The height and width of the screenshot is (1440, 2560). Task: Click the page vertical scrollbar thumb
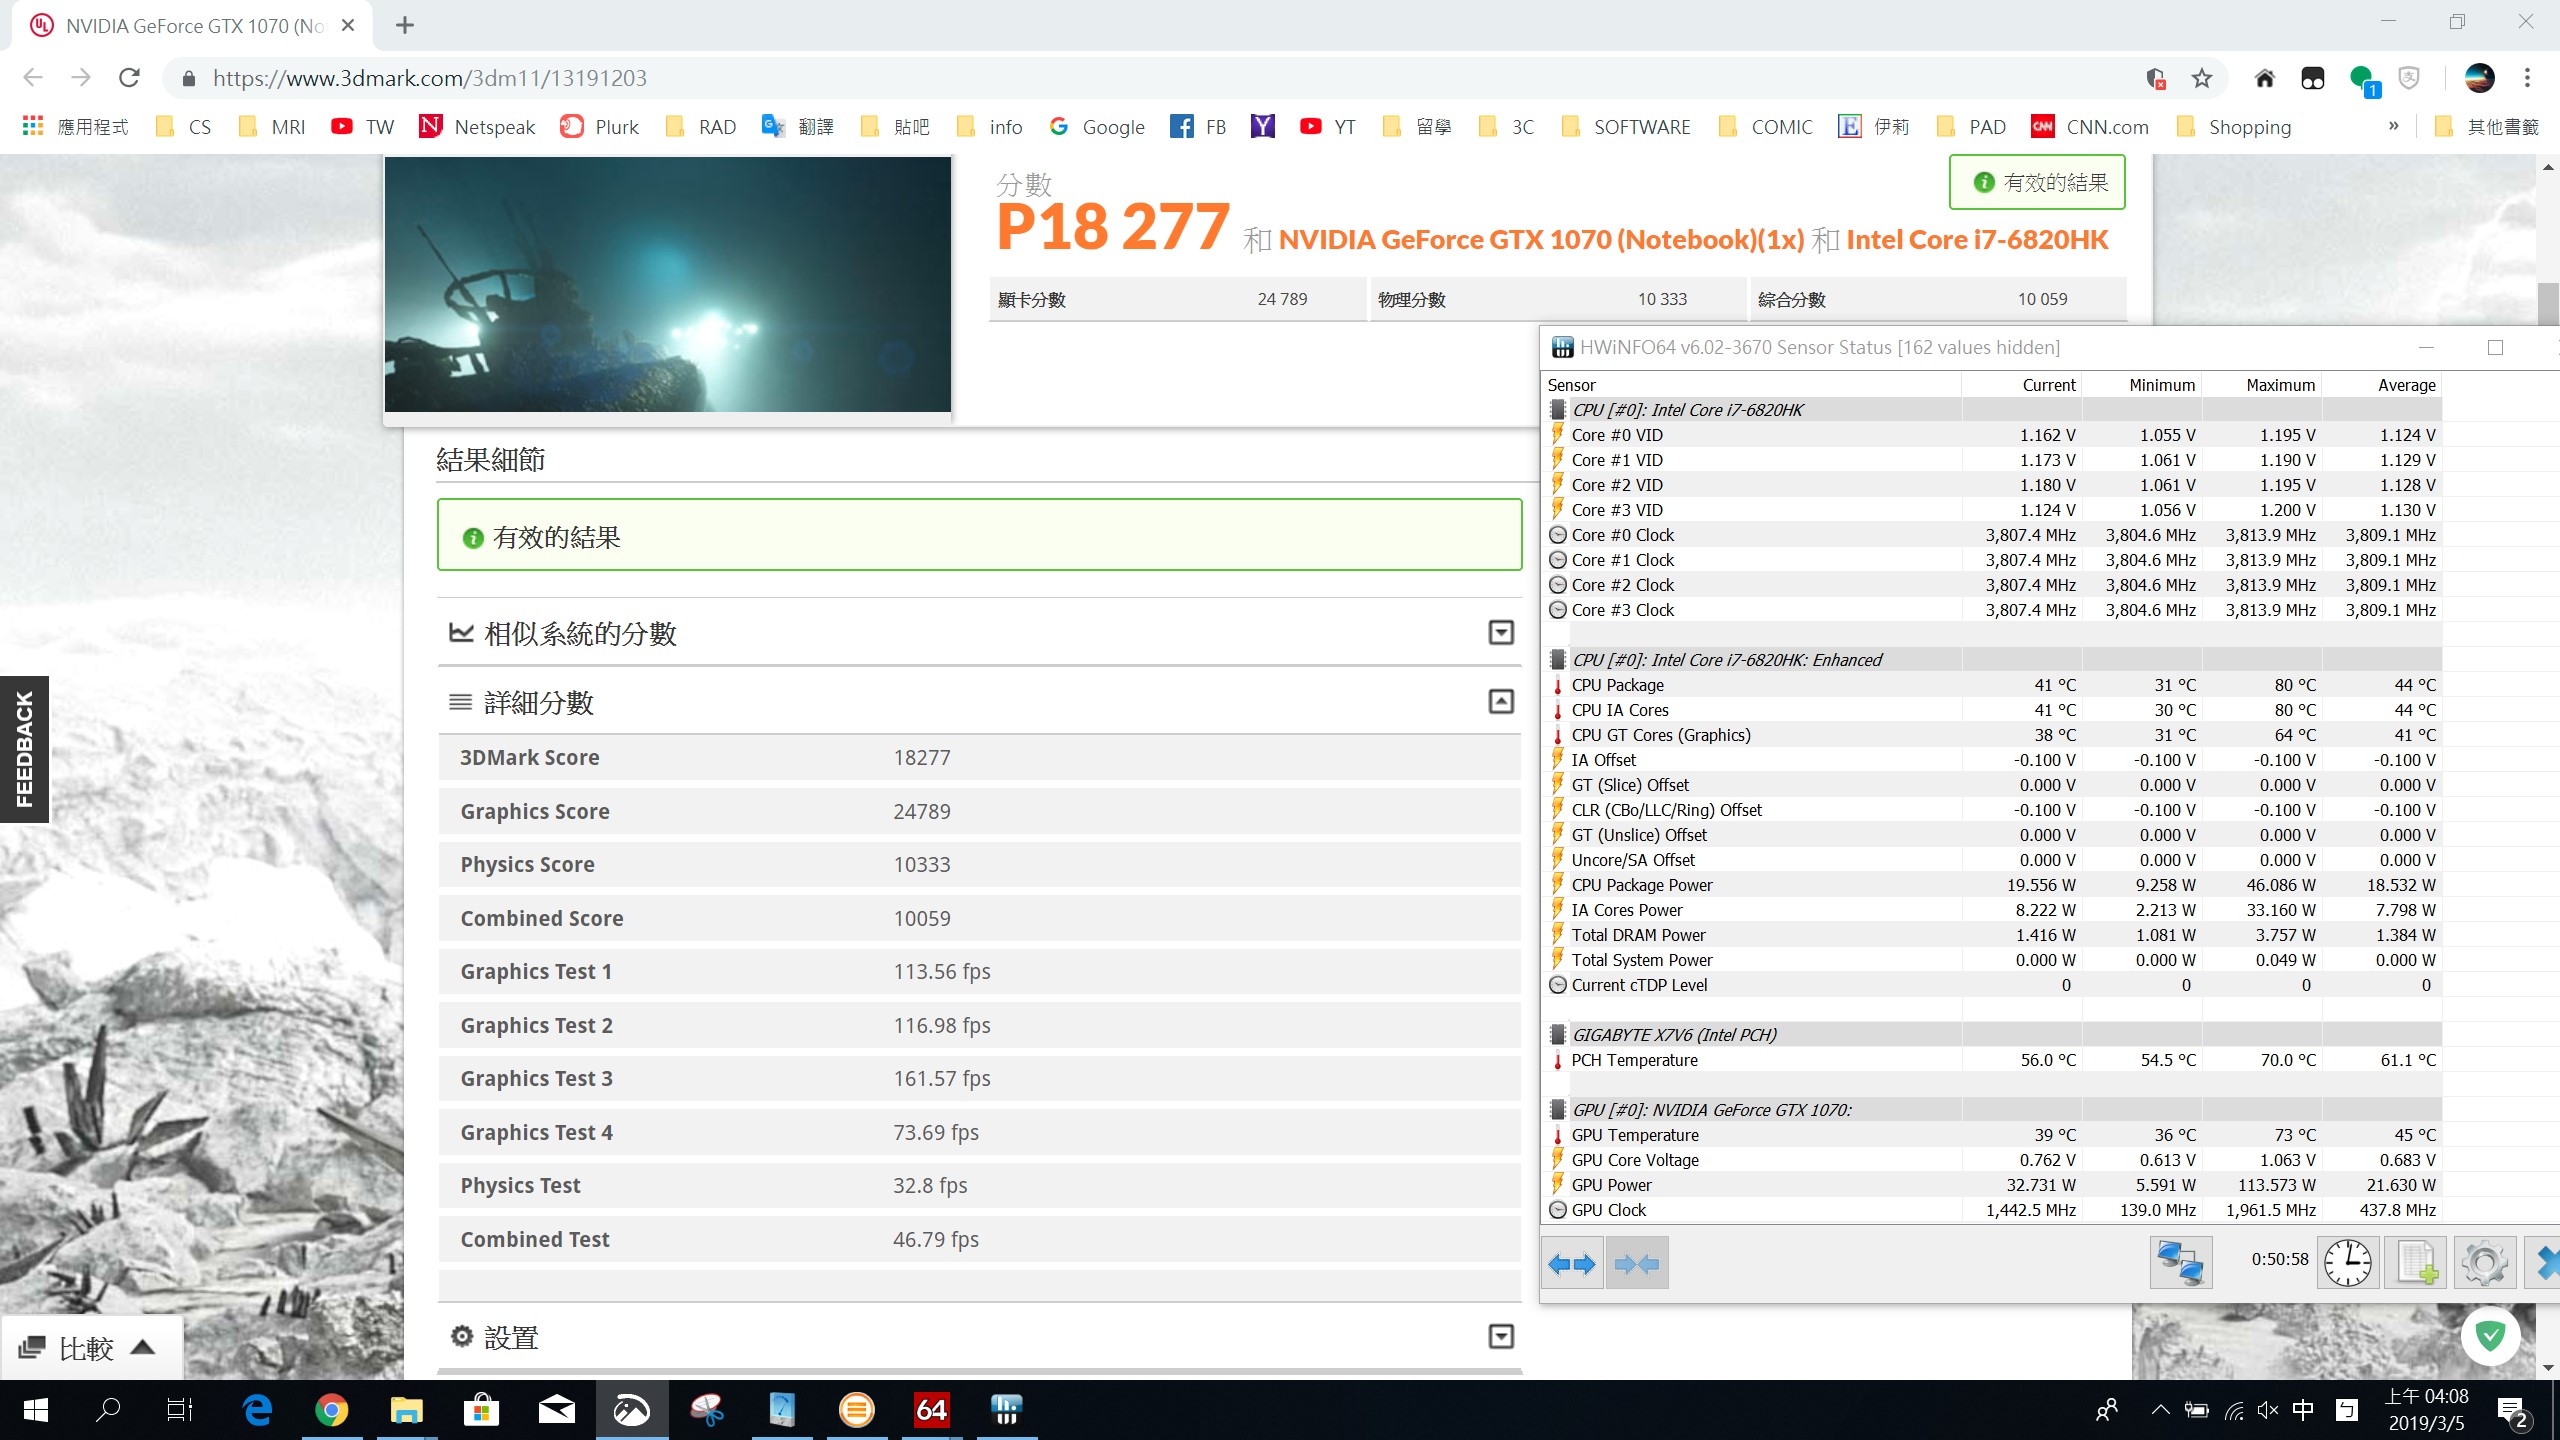[2548, 304]
